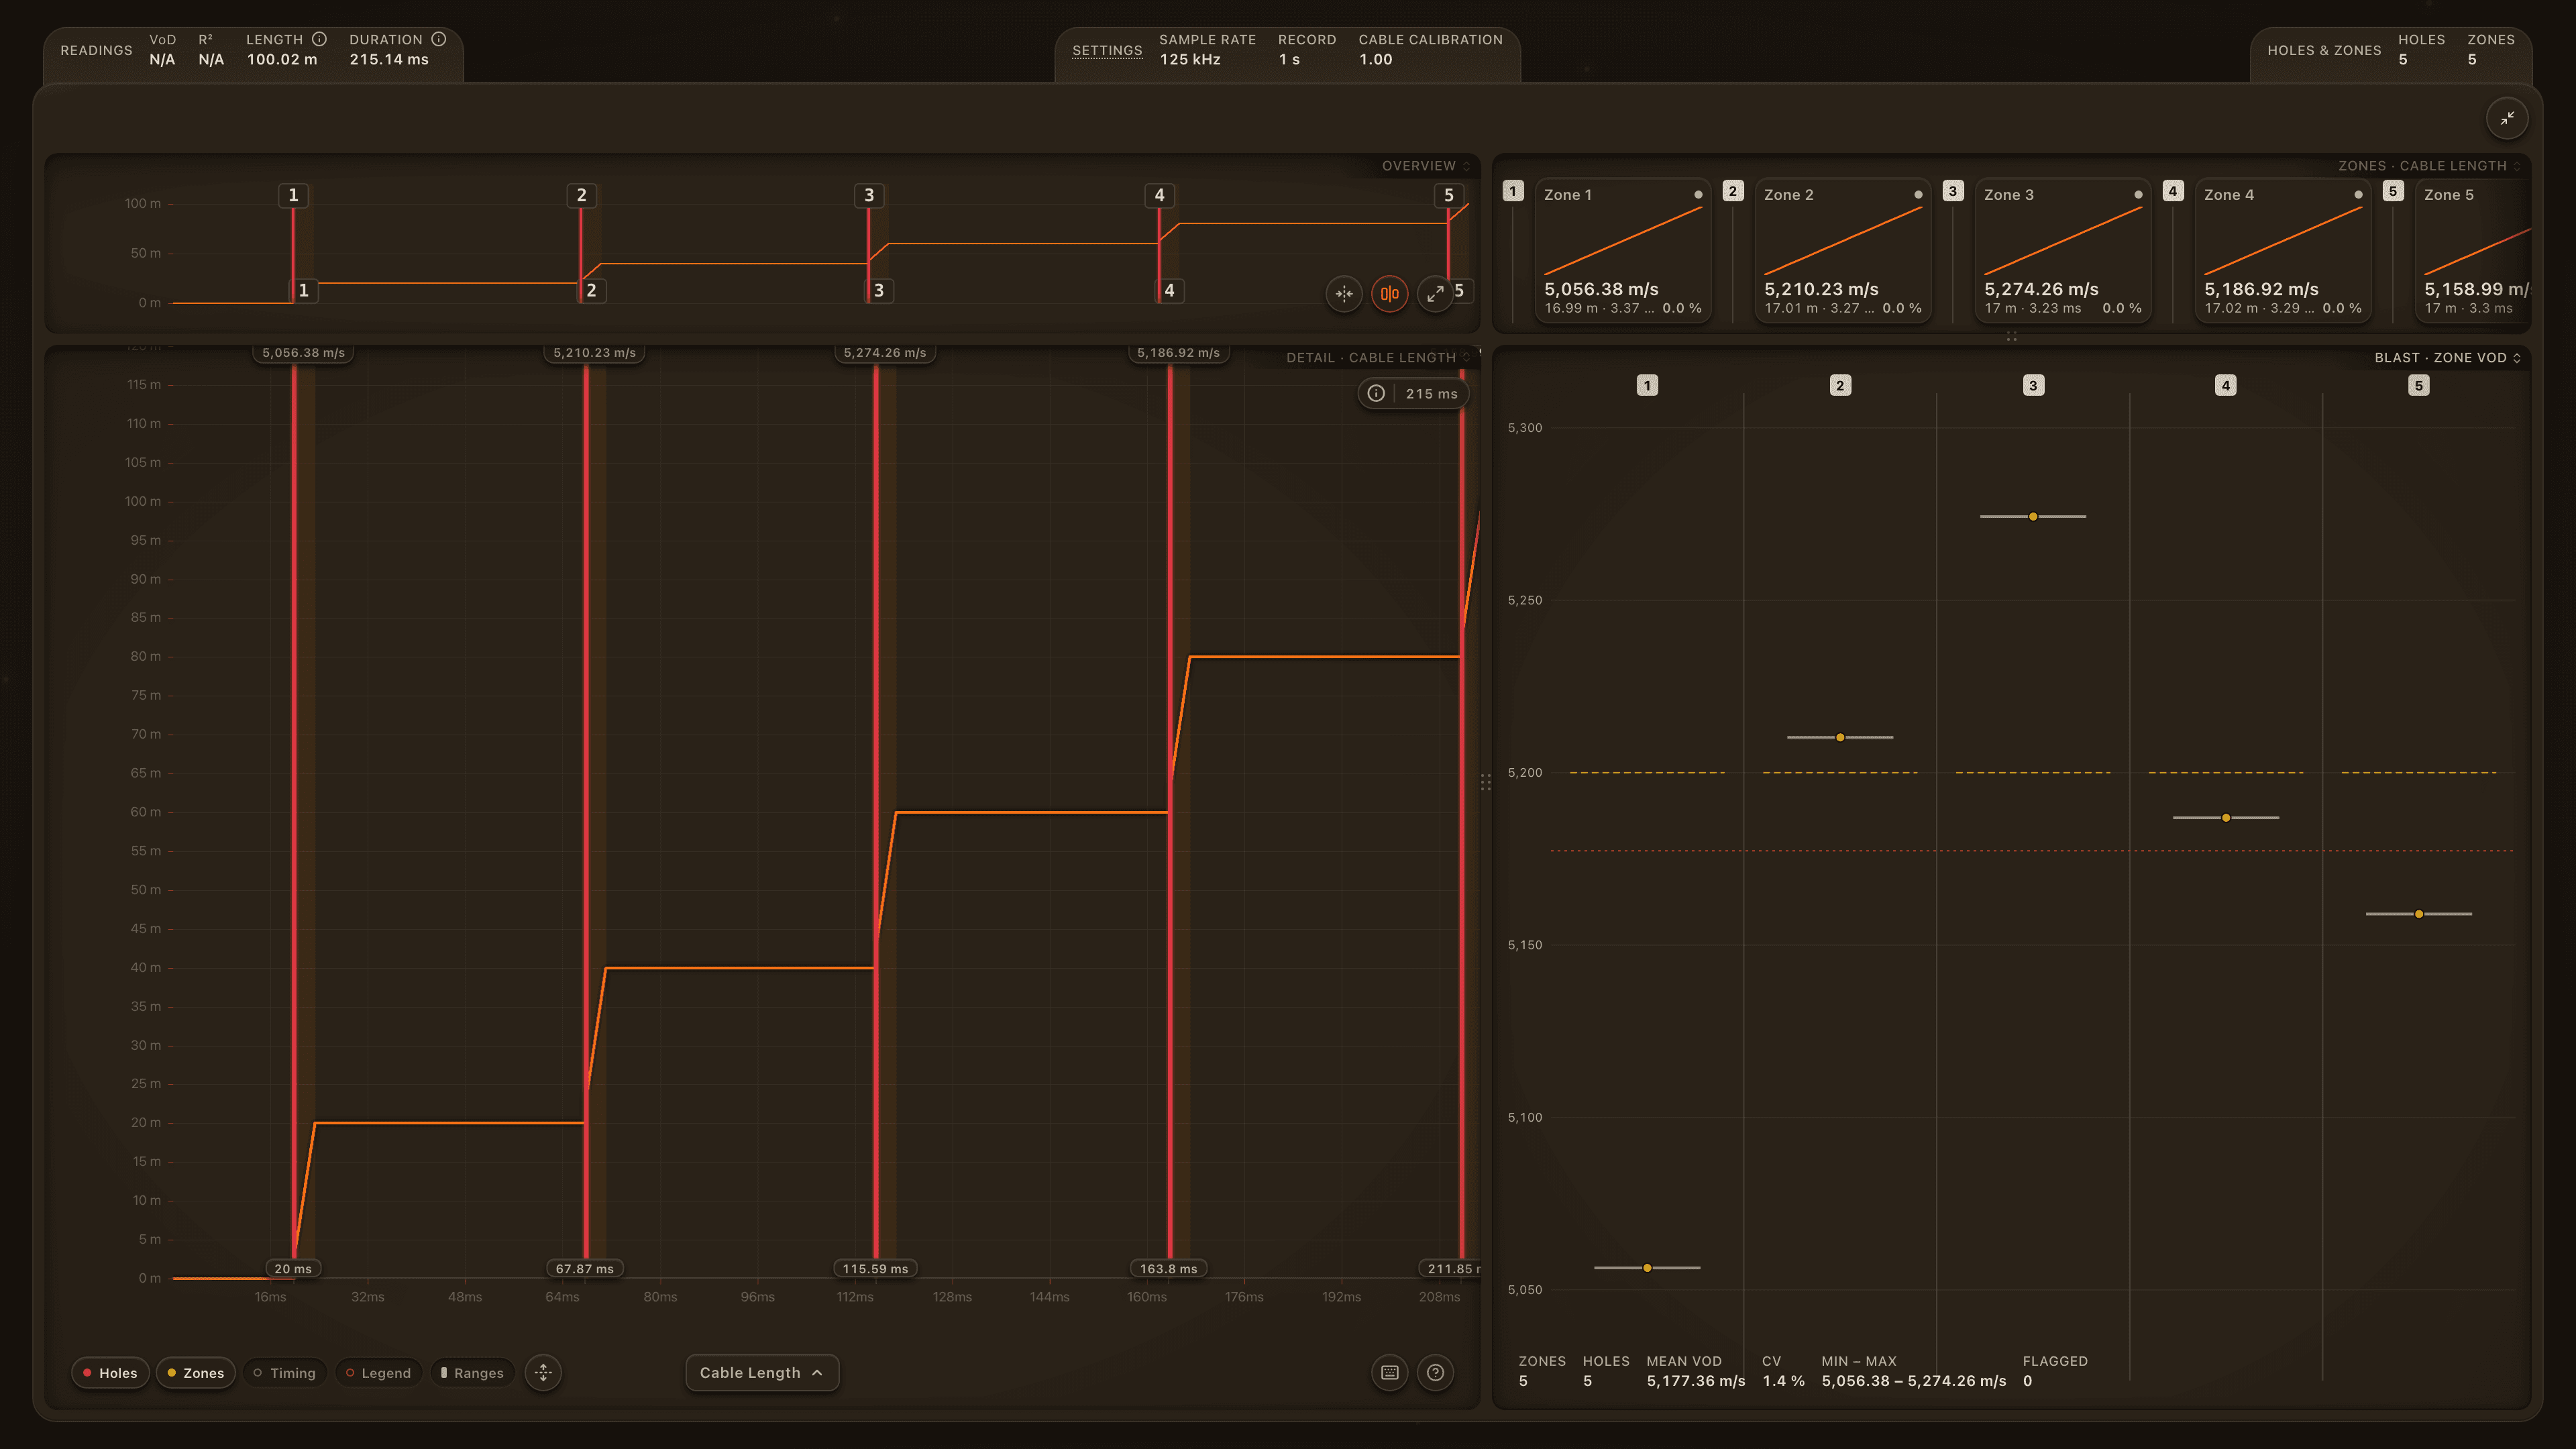Click the 67.87 ms time marker

pyautogui.click(x=584, y=1269)
